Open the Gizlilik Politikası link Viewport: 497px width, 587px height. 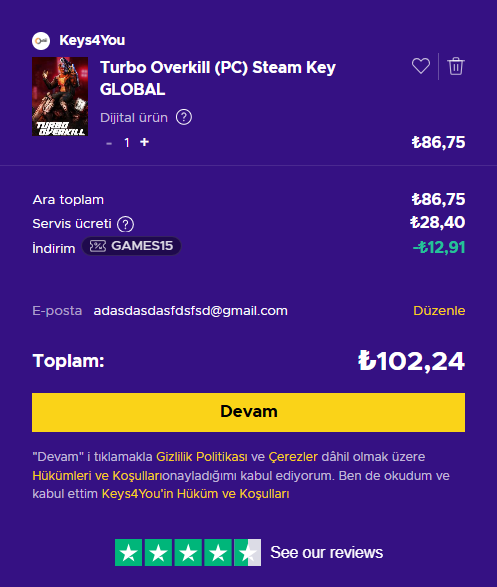(202, 457)
